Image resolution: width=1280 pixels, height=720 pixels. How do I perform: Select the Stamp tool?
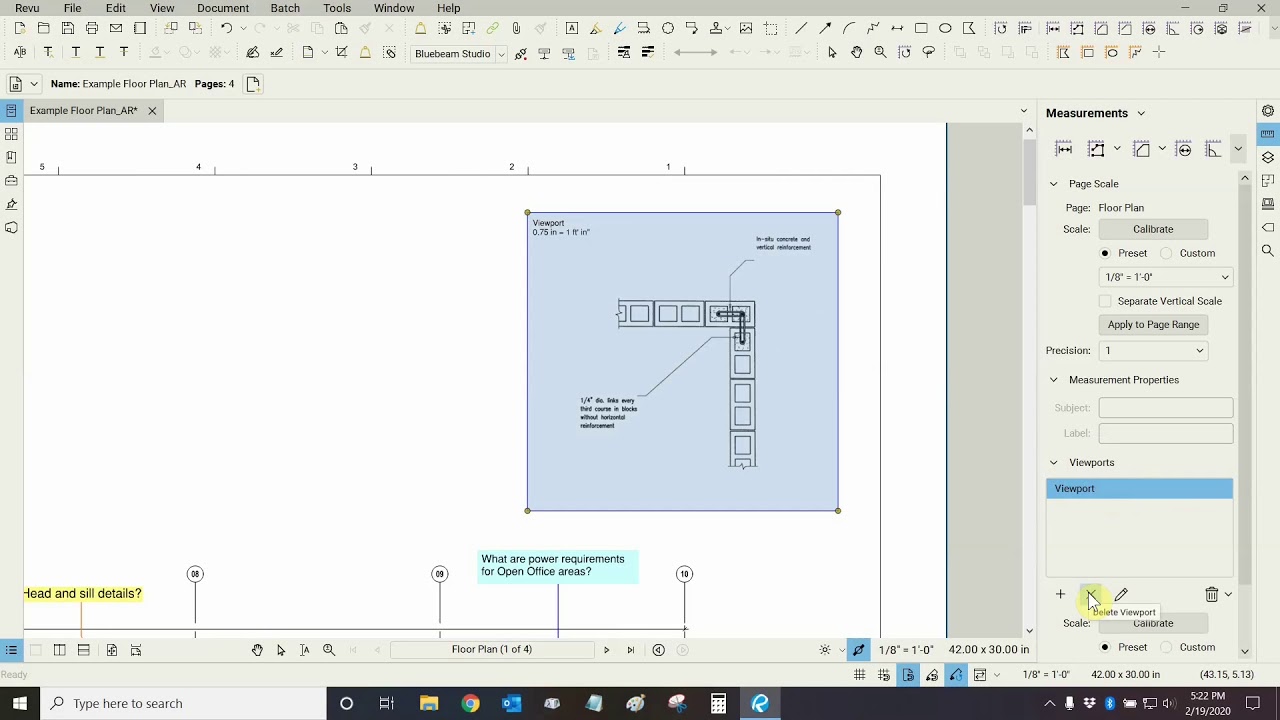[x=716, y=28]
